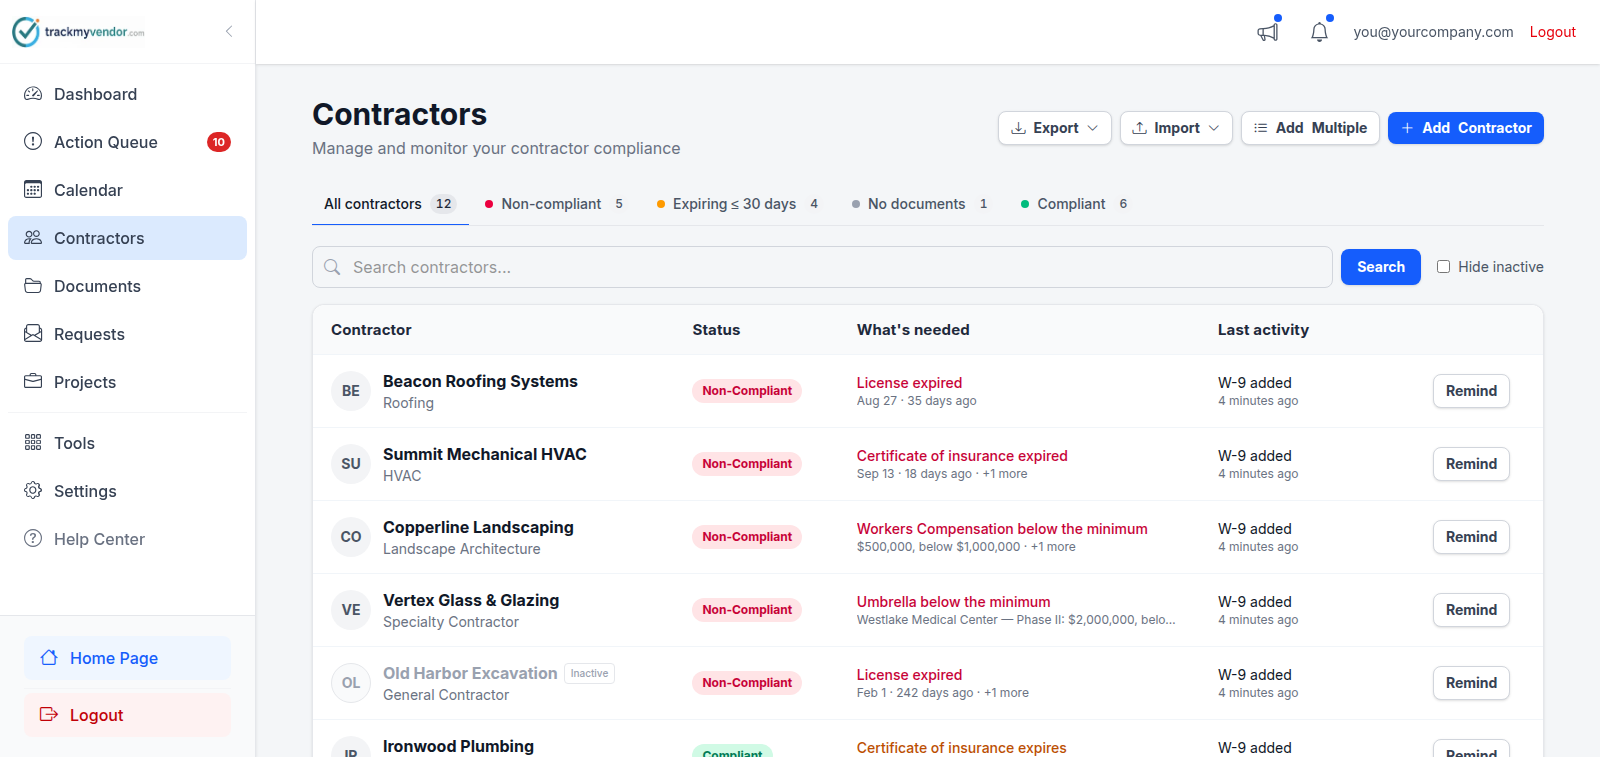This screenshot has height=757, width=1600.
Task: Switch to the Non-compliant tab
Action: pos(554,204)
